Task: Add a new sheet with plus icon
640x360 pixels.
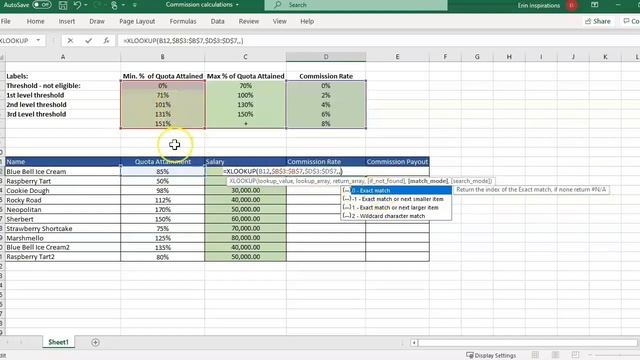Action: tap(95, 342)
